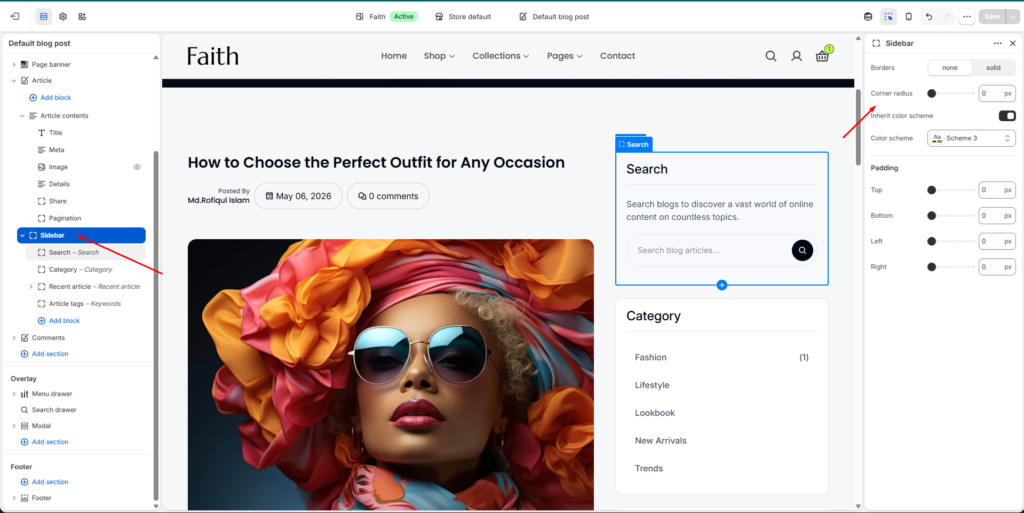Image resolution: width=1024 pixels, height=513 pixels.
Task: Collapse the Sidebar block chevron
Action: (23, 235)
